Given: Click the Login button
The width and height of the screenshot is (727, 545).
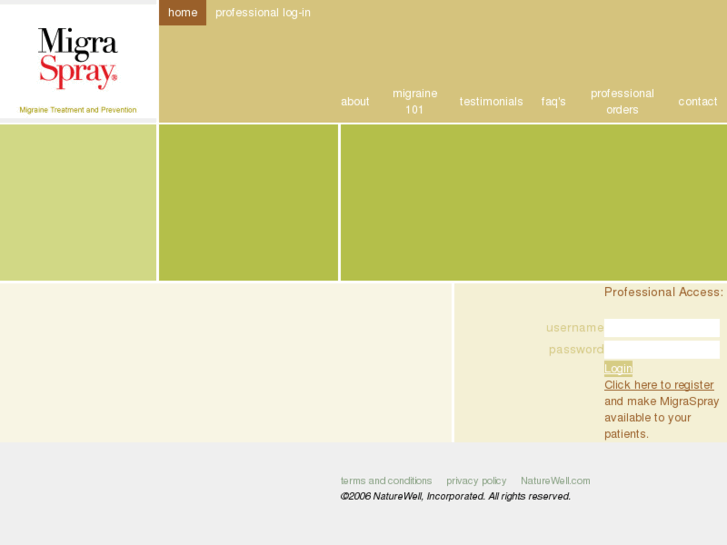Looking at the screenshot, I should pyautogui.click(x=618, y=368).
